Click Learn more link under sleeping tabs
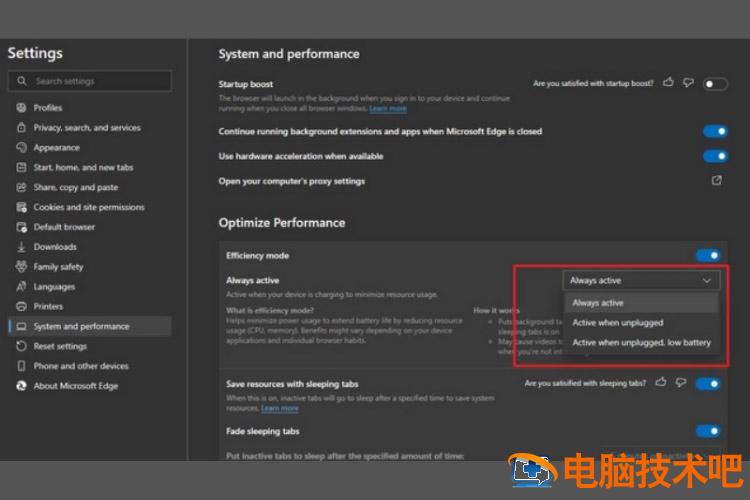 click(280, 408)
